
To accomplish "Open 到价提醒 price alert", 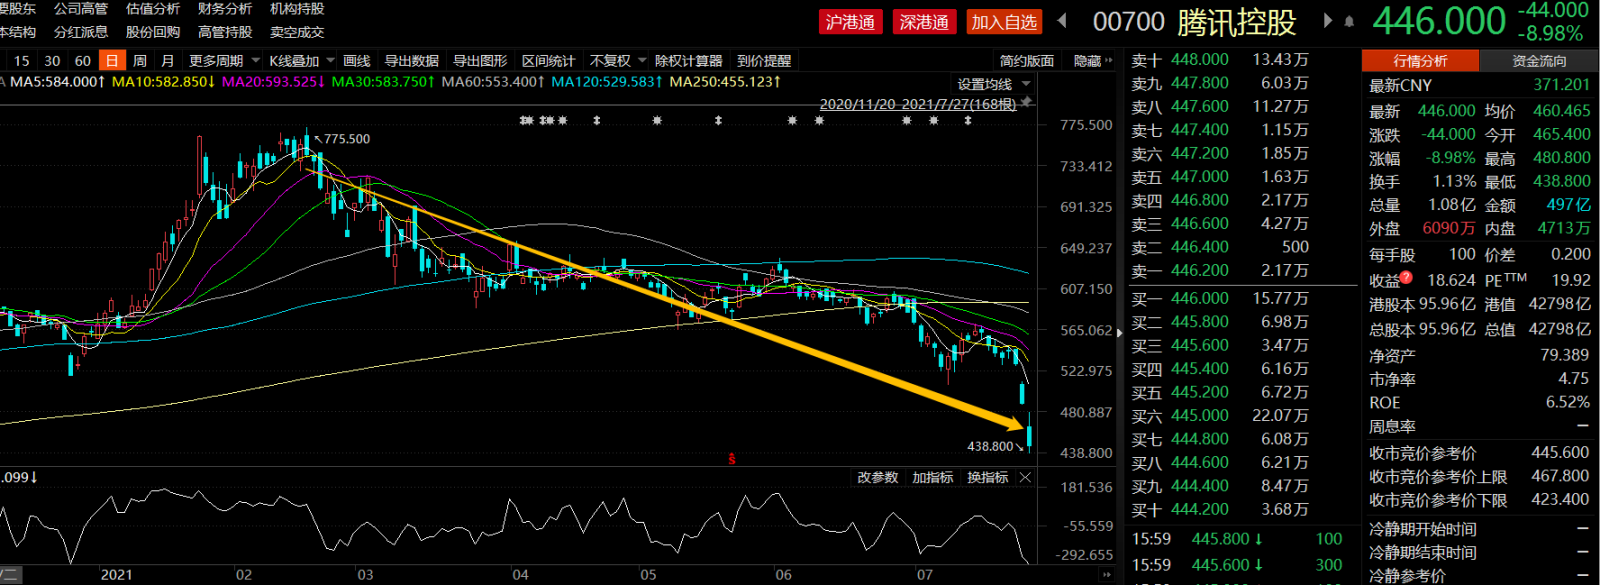I will 764,61.
